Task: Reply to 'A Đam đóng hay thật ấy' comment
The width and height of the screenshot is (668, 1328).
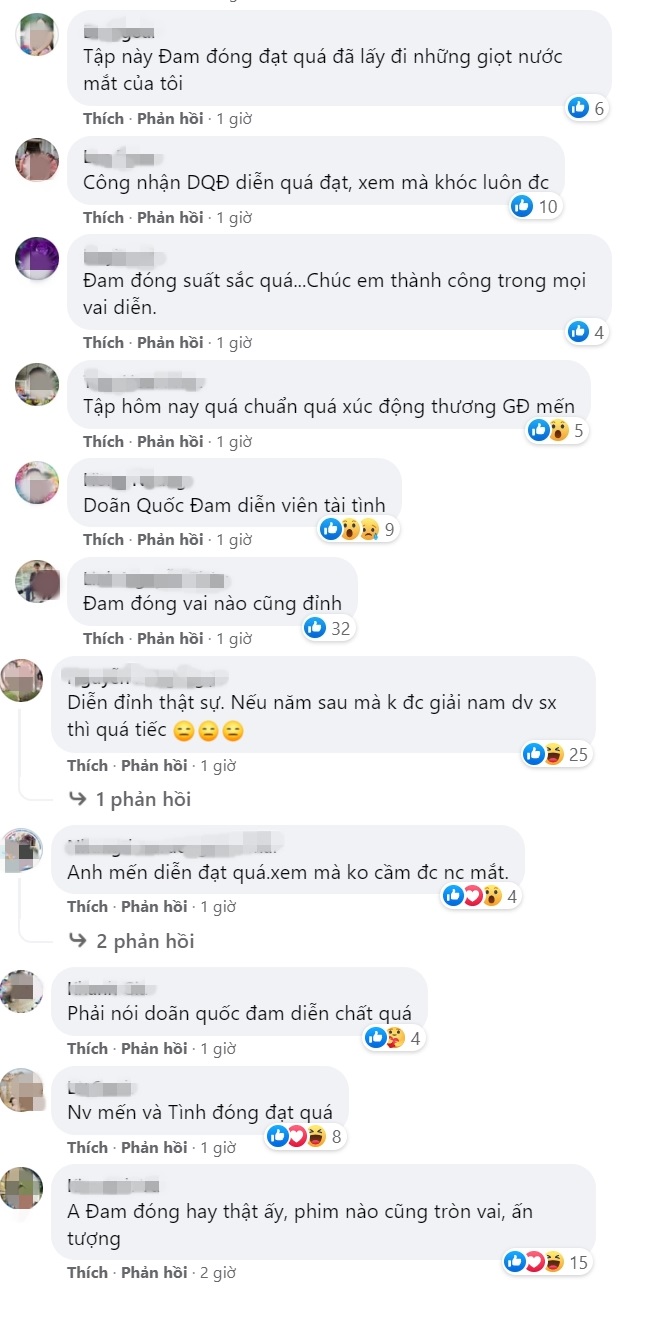Action: click(154, 1273)
